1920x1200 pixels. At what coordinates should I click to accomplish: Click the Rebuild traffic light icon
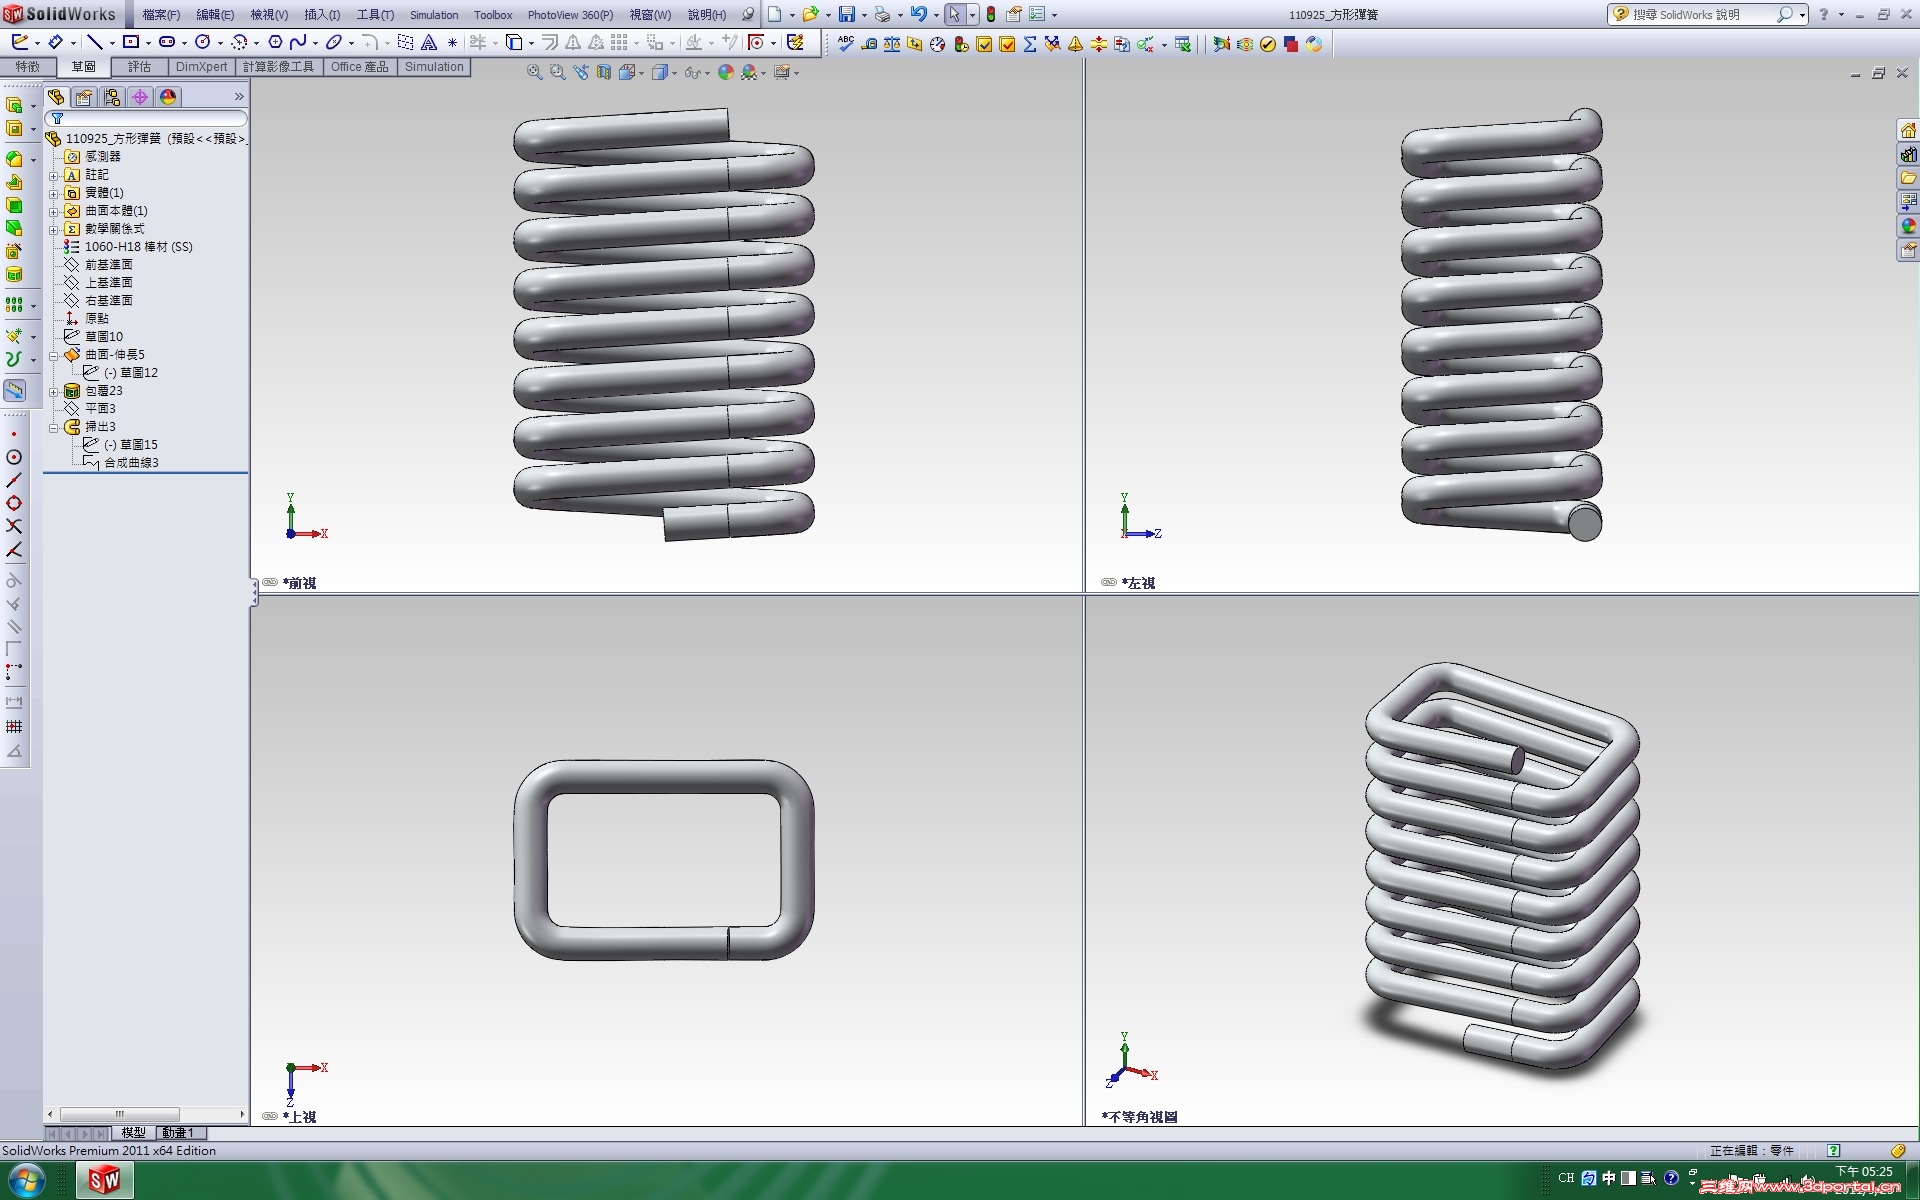point(991,14)
